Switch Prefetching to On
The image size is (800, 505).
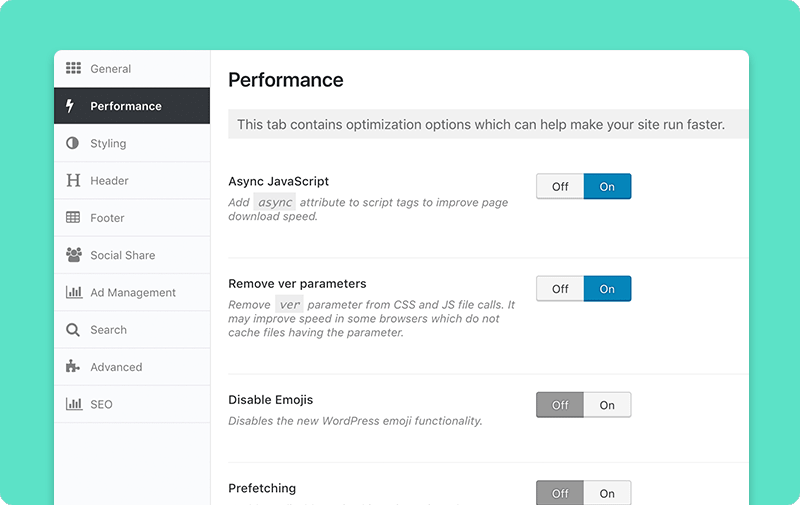click(607, 493)
